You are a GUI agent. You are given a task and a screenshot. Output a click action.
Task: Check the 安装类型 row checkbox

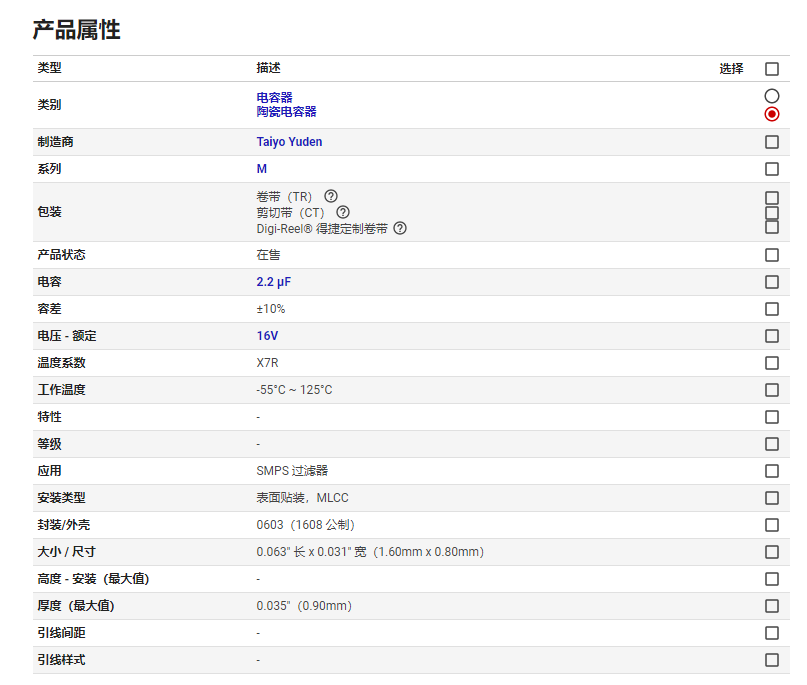771,498
